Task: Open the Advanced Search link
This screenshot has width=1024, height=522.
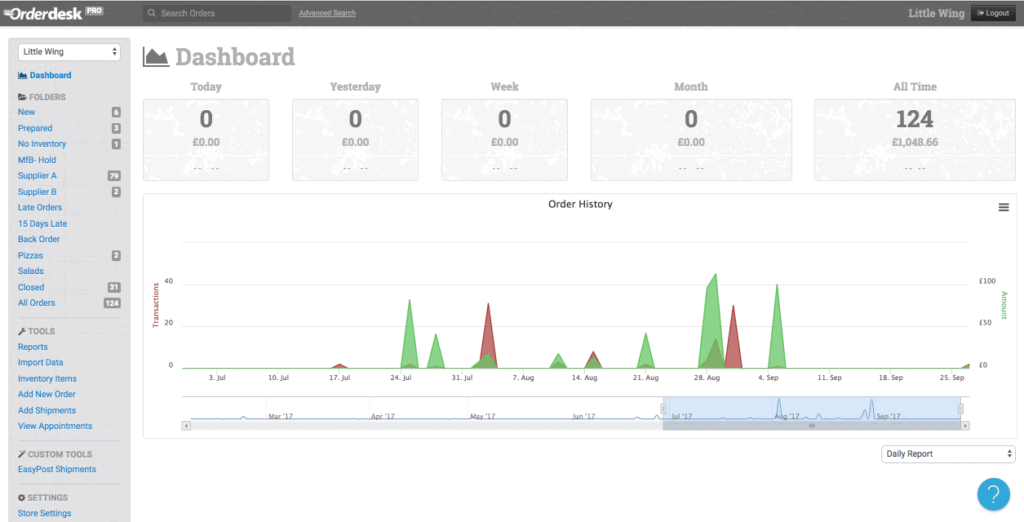Action: pyautogui.click(x=327, y=14)
